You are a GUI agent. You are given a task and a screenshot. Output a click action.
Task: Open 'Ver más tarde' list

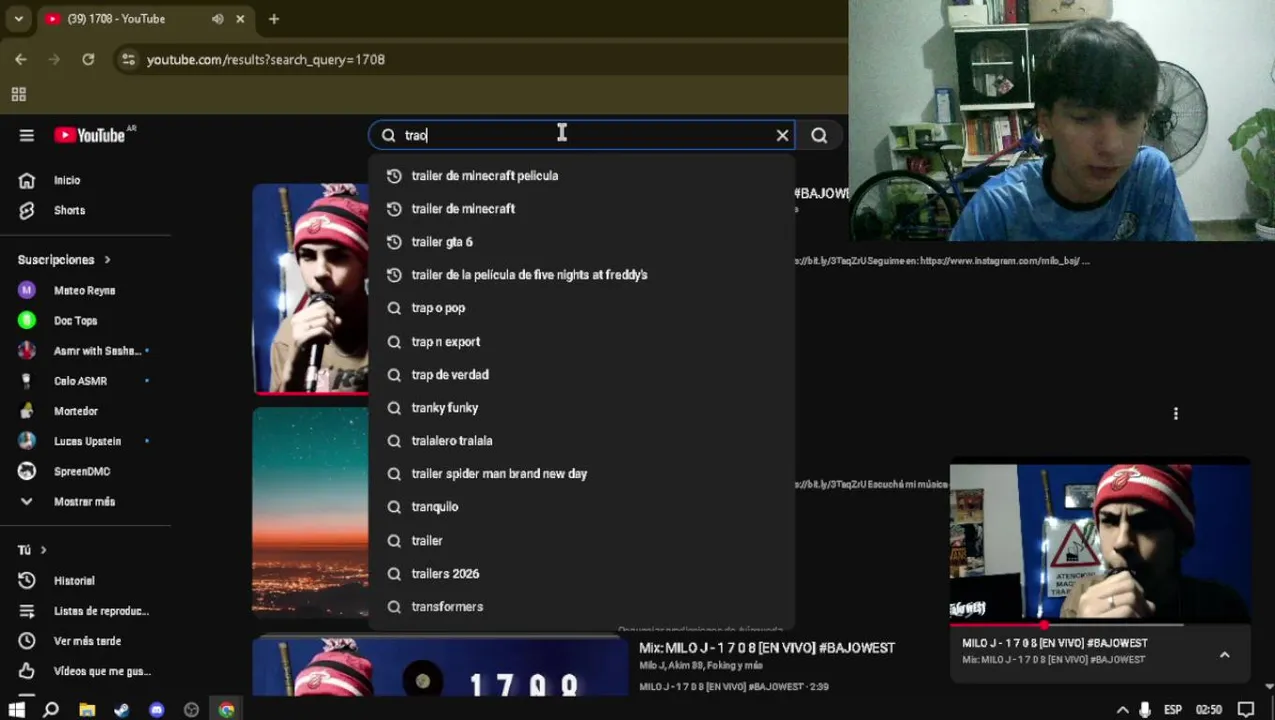coord(85,641)
